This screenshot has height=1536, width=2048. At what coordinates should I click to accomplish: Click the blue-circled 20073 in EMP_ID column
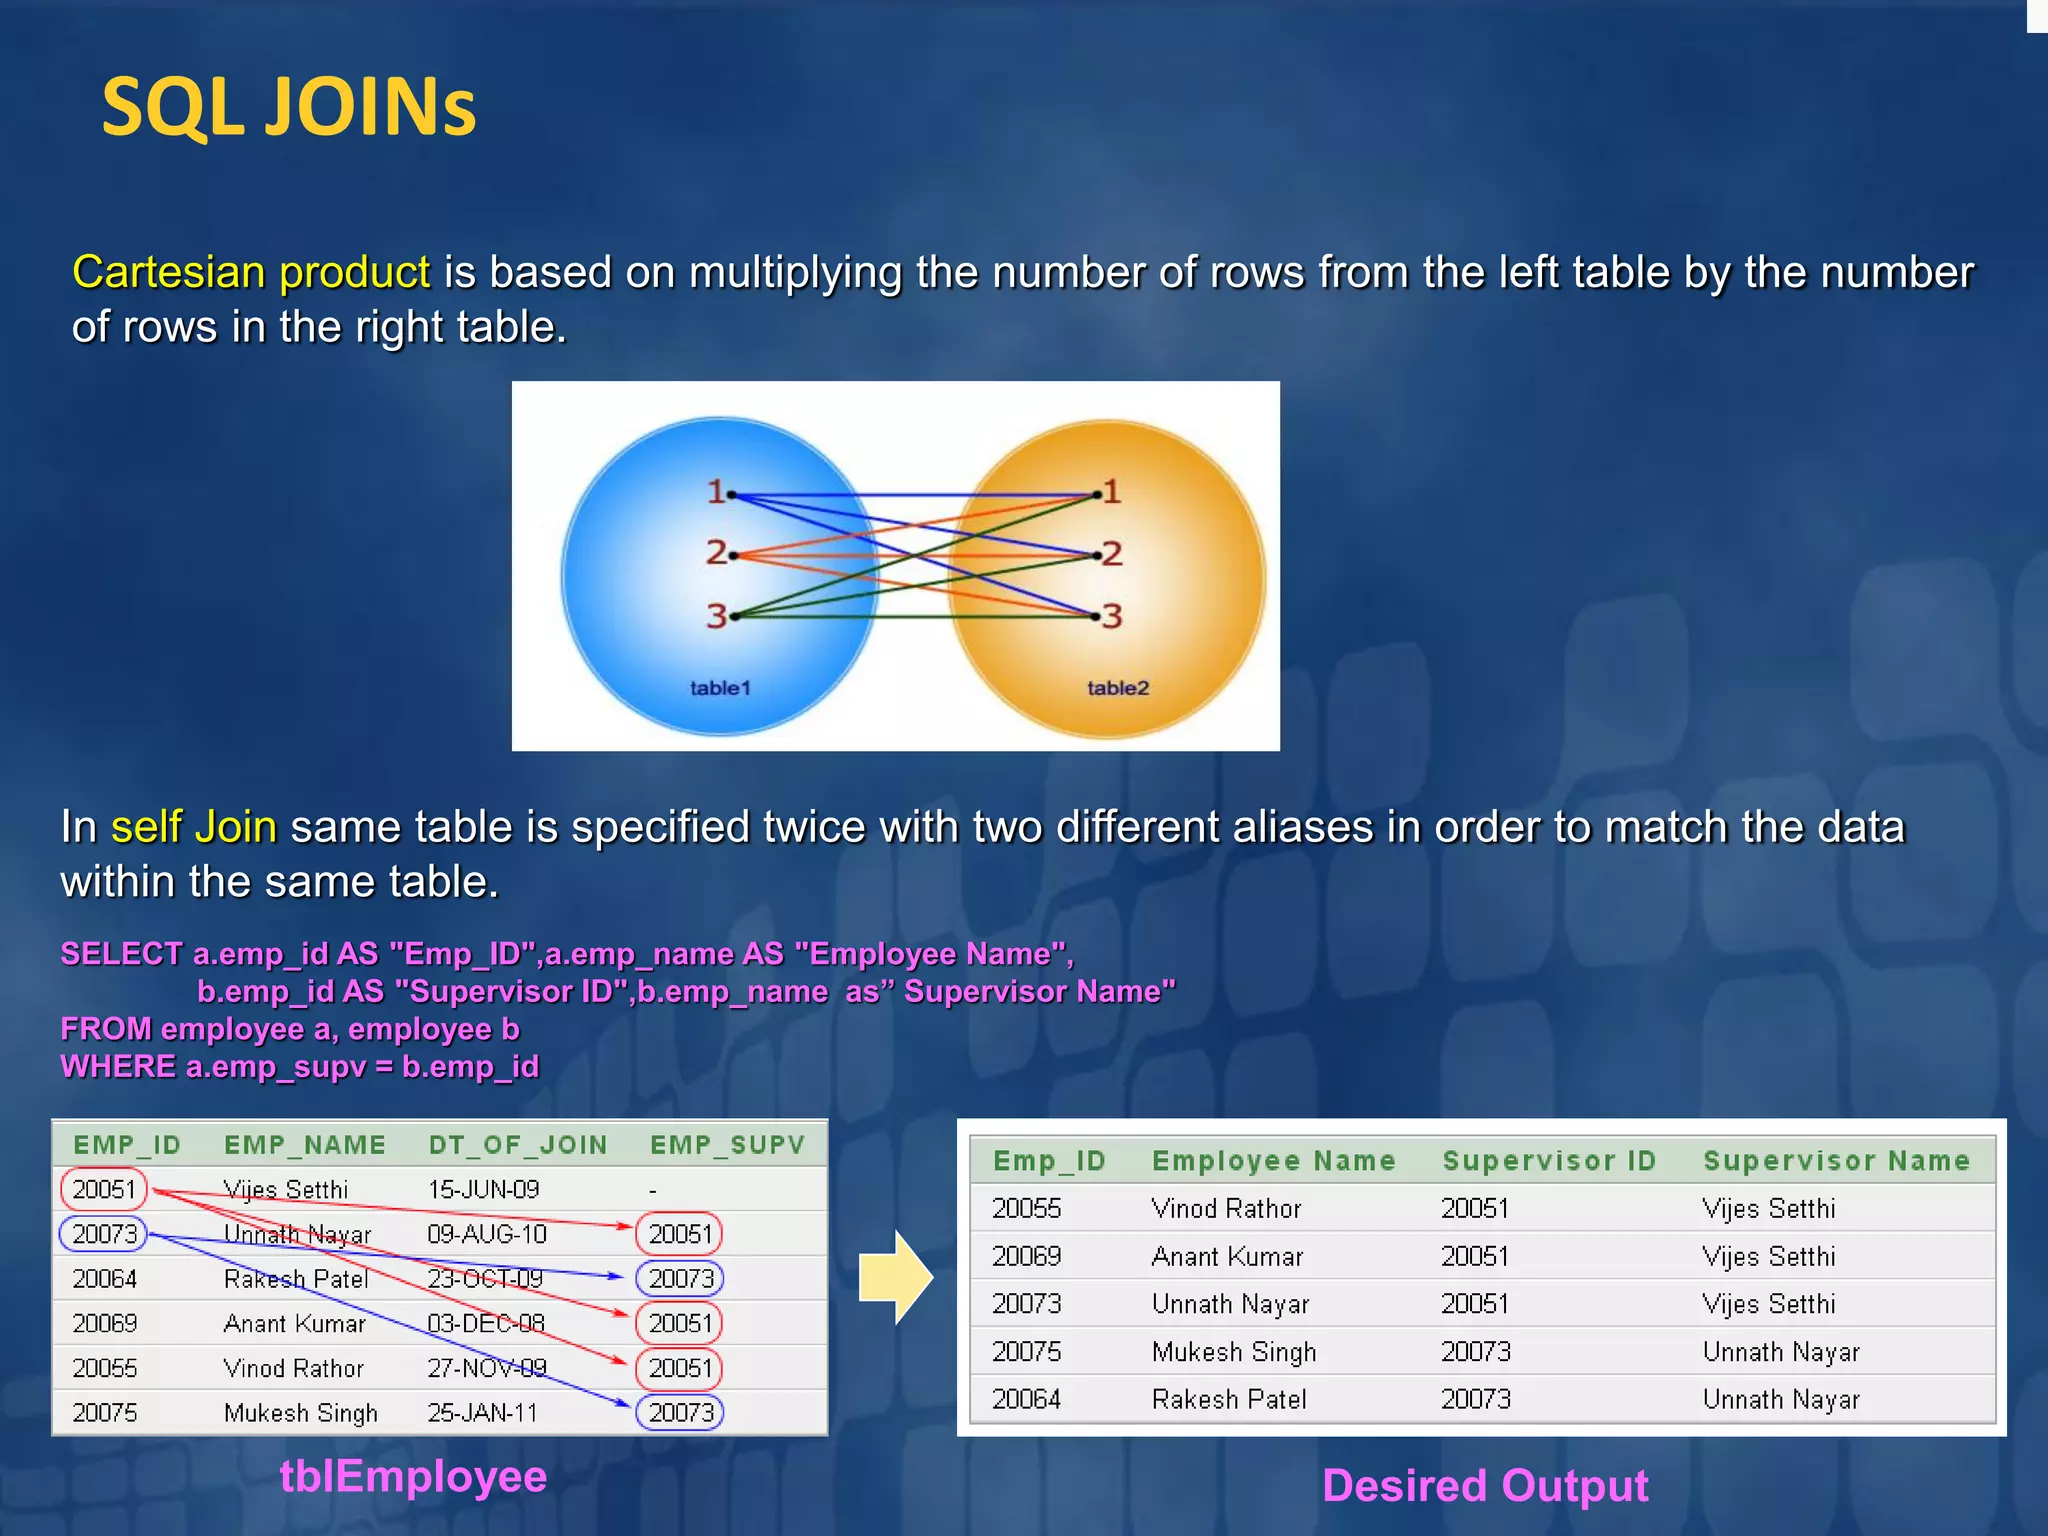pos(104,1234)
